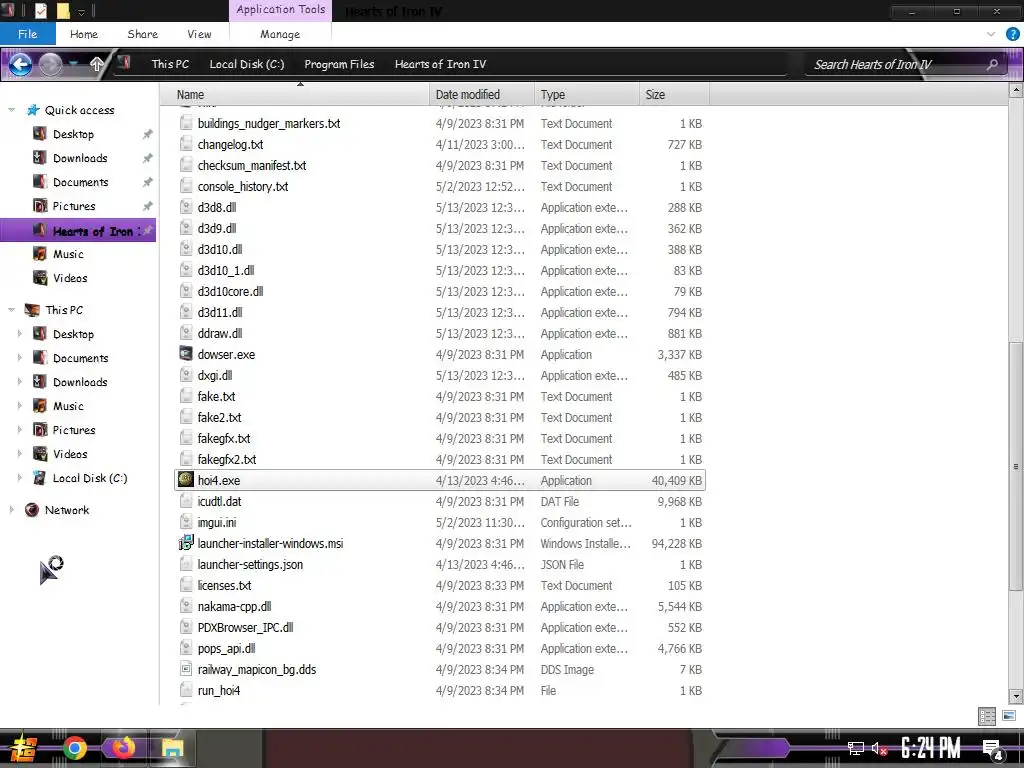Sort by Date modified column header

click(482, 95)
